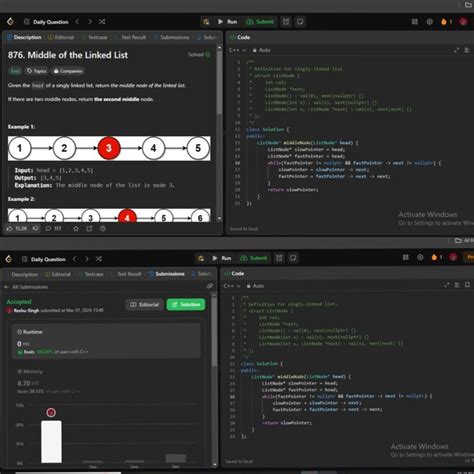Toggle Auto lock in the Description window editor
Image resolution: width=474 pixels, height=474 pixels.
(x=261, y=50)
